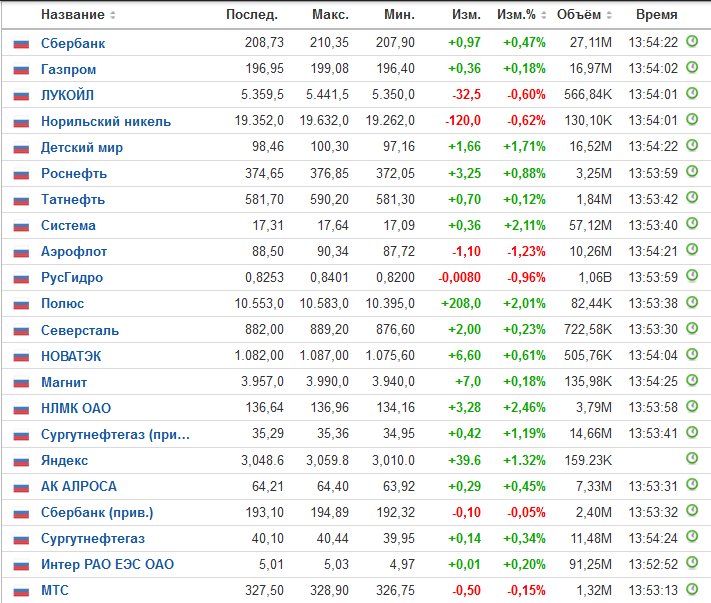
Task: Click the Russian flag icon beside Магнит
Action: [x=21, y=383]
